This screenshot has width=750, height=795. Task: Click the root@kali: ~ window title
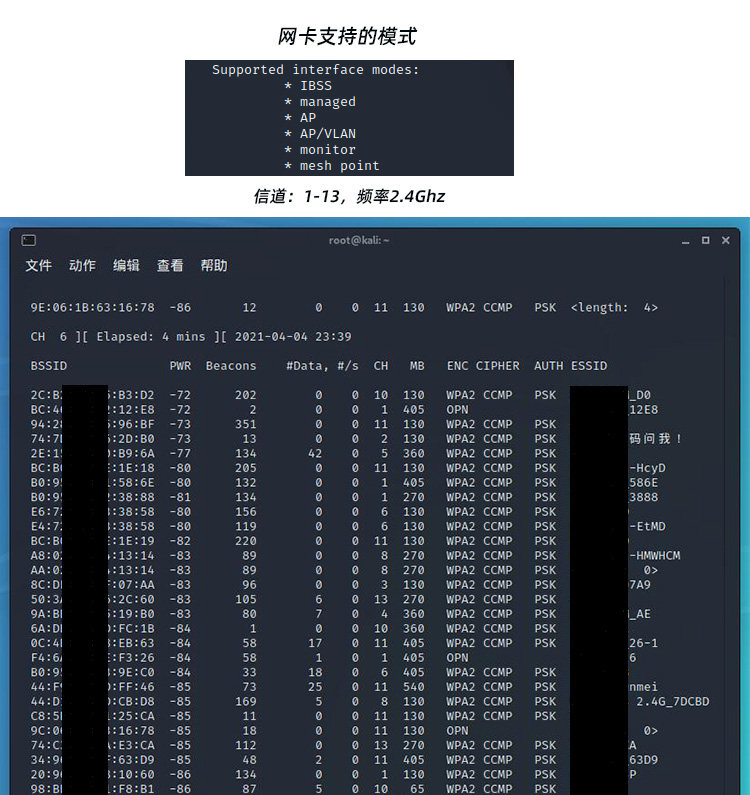point(359,240)
